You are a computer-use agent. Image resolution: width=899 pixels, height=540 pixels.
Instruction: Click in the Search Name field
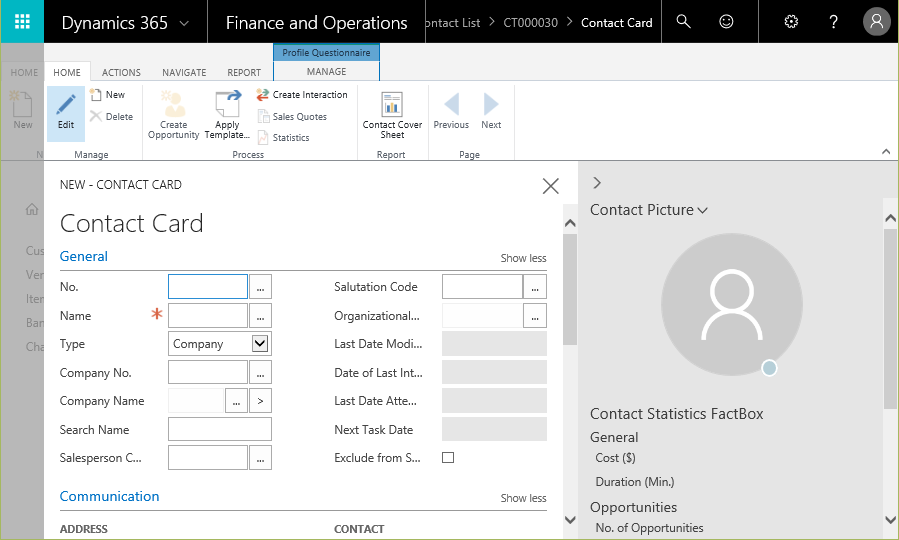(220, 429)
